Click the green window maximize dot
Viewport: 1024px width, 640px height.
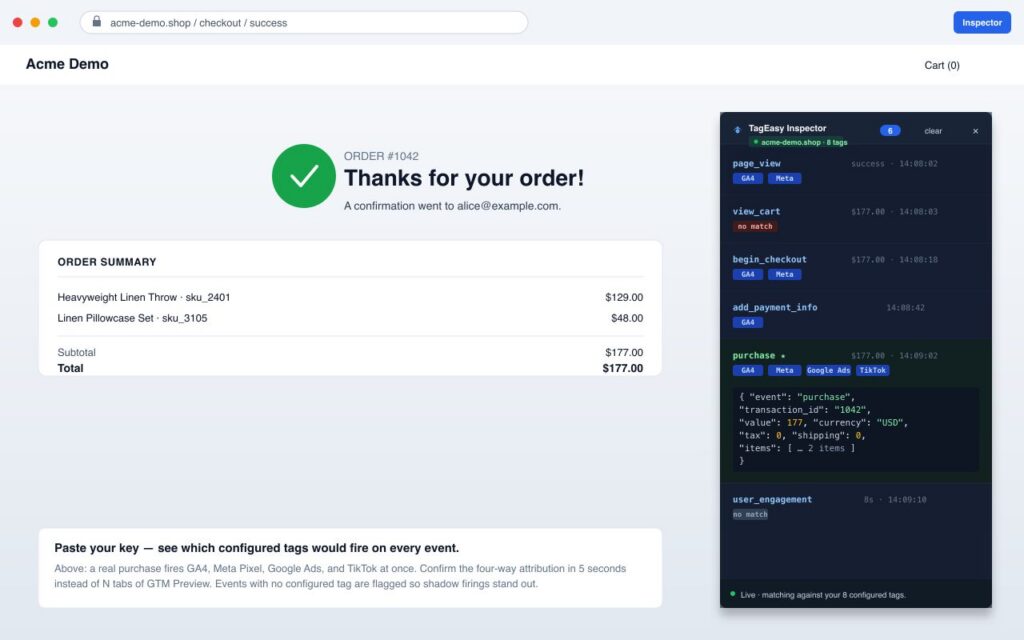pyautogui.click(x=53, y=22)
